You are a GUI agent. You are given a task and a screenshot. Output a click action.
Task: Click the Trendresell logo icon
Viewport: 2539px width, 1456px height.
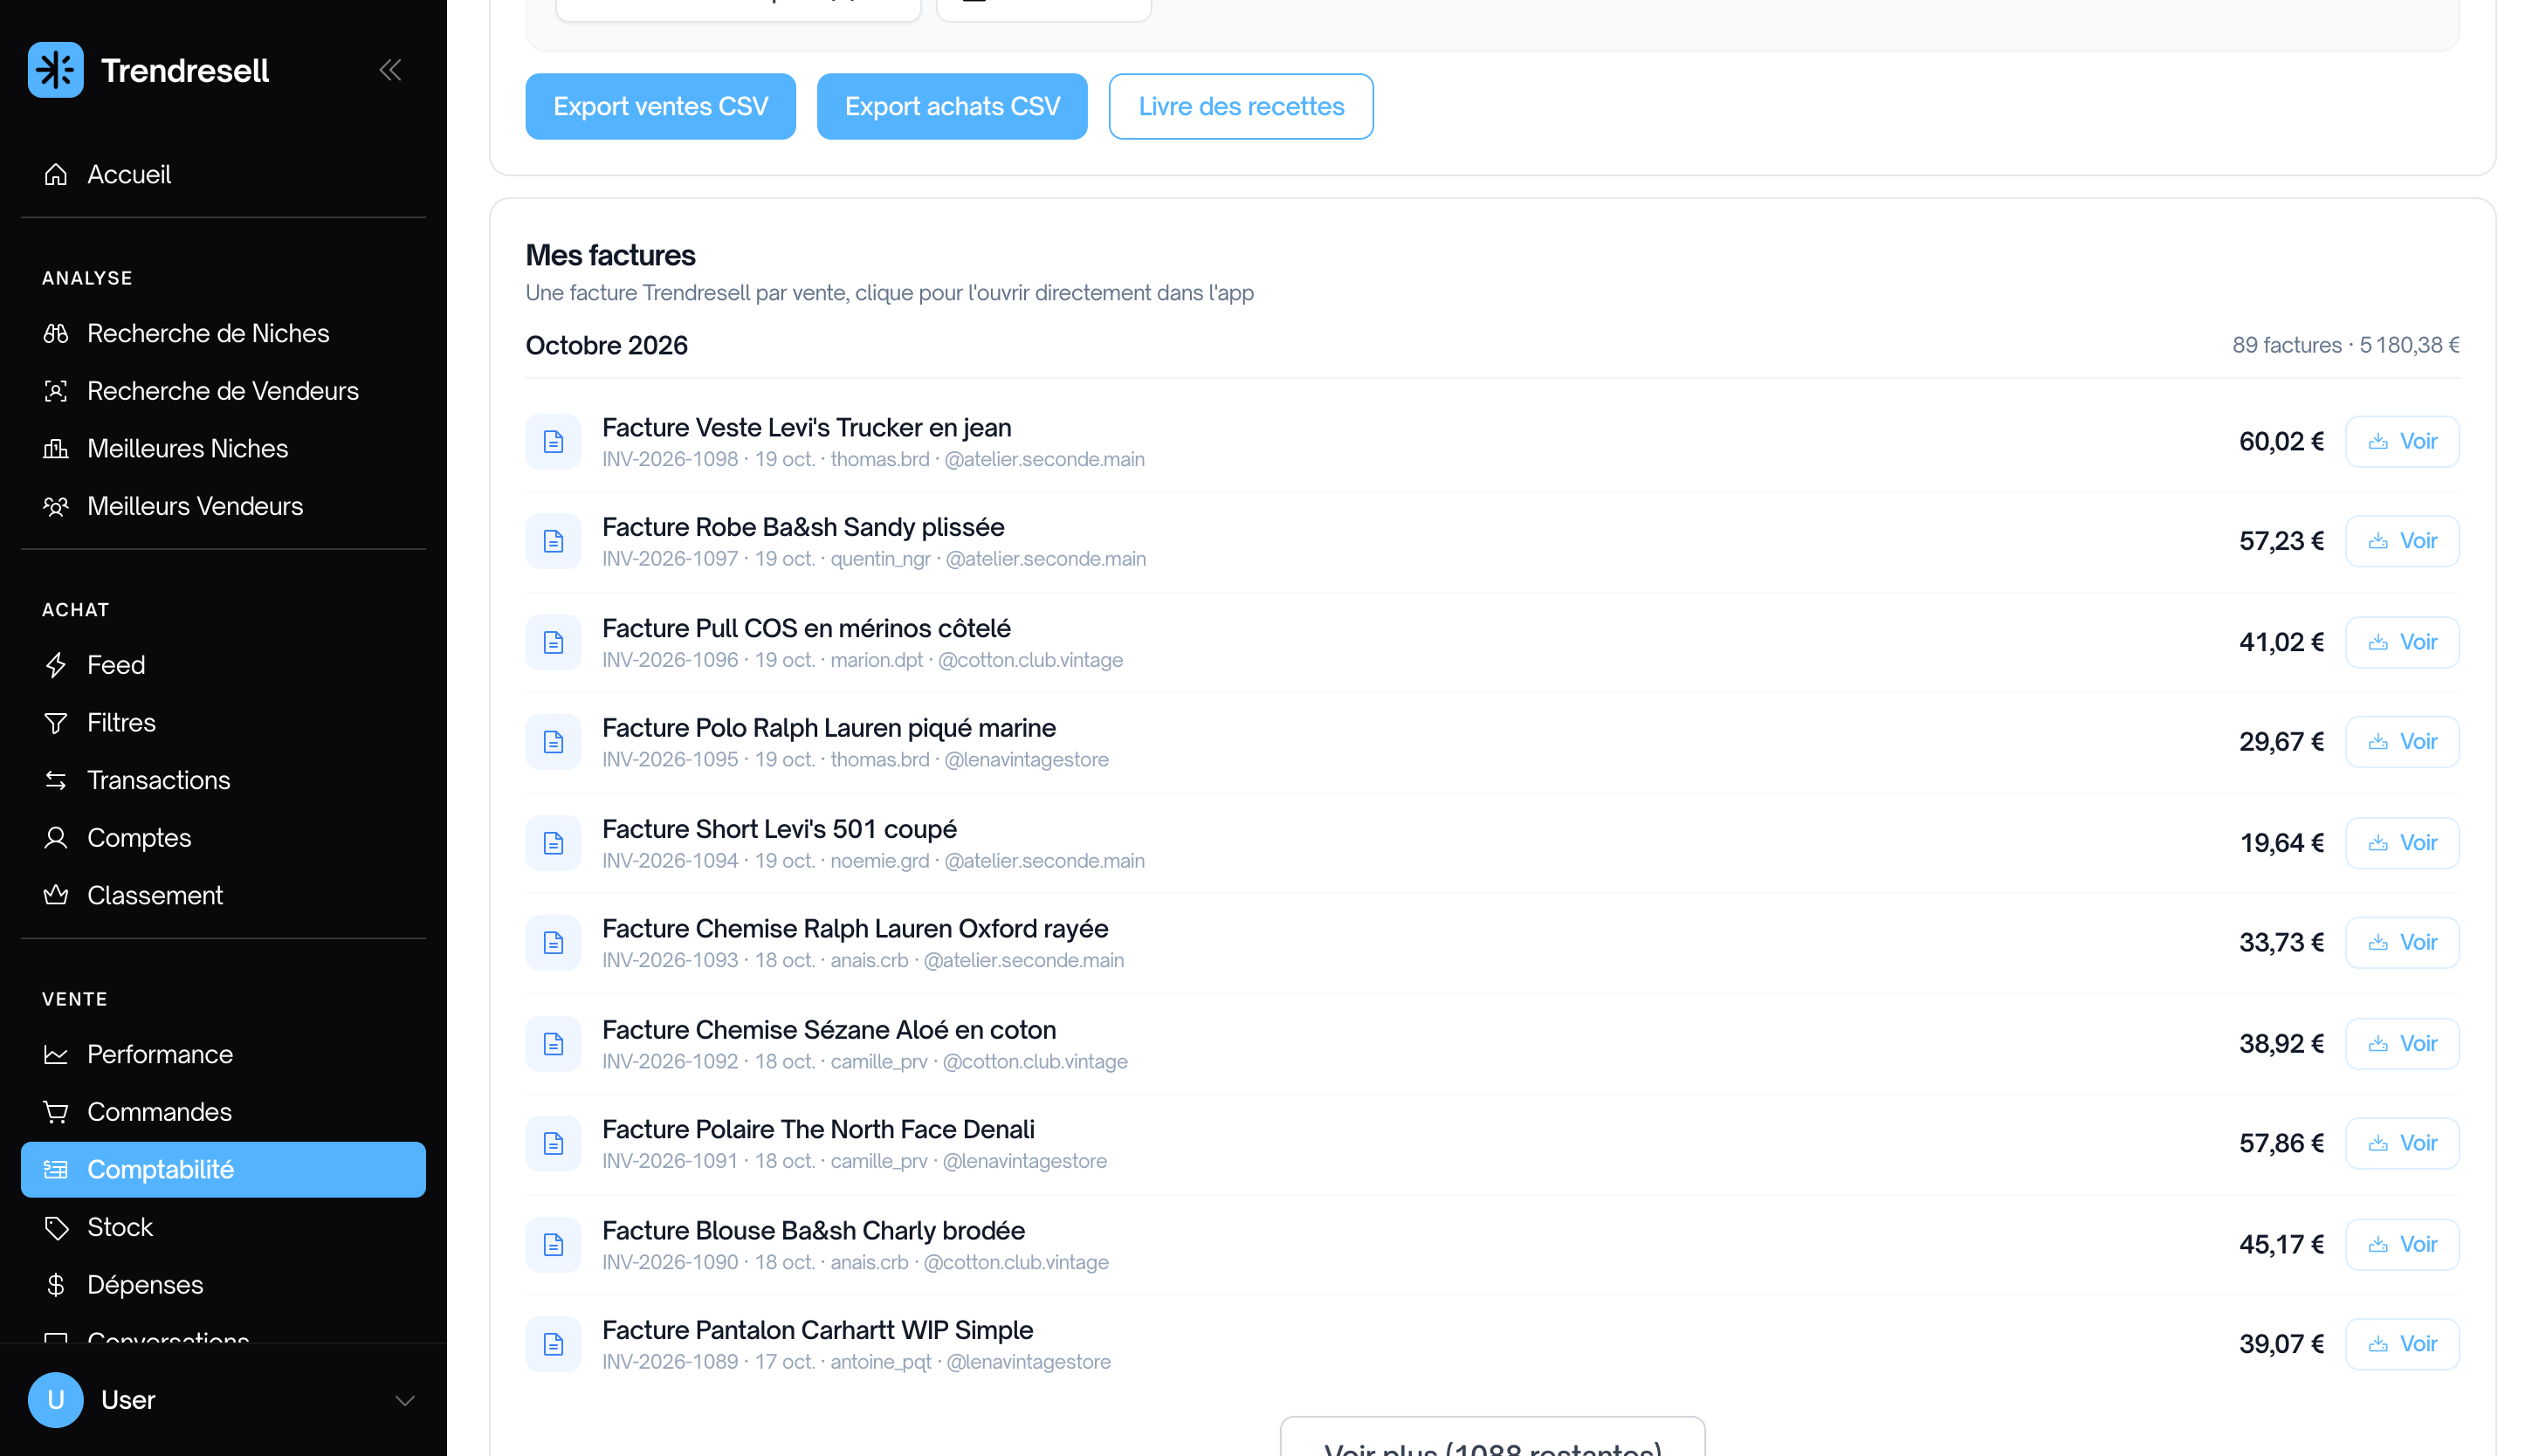pos(56,70)
